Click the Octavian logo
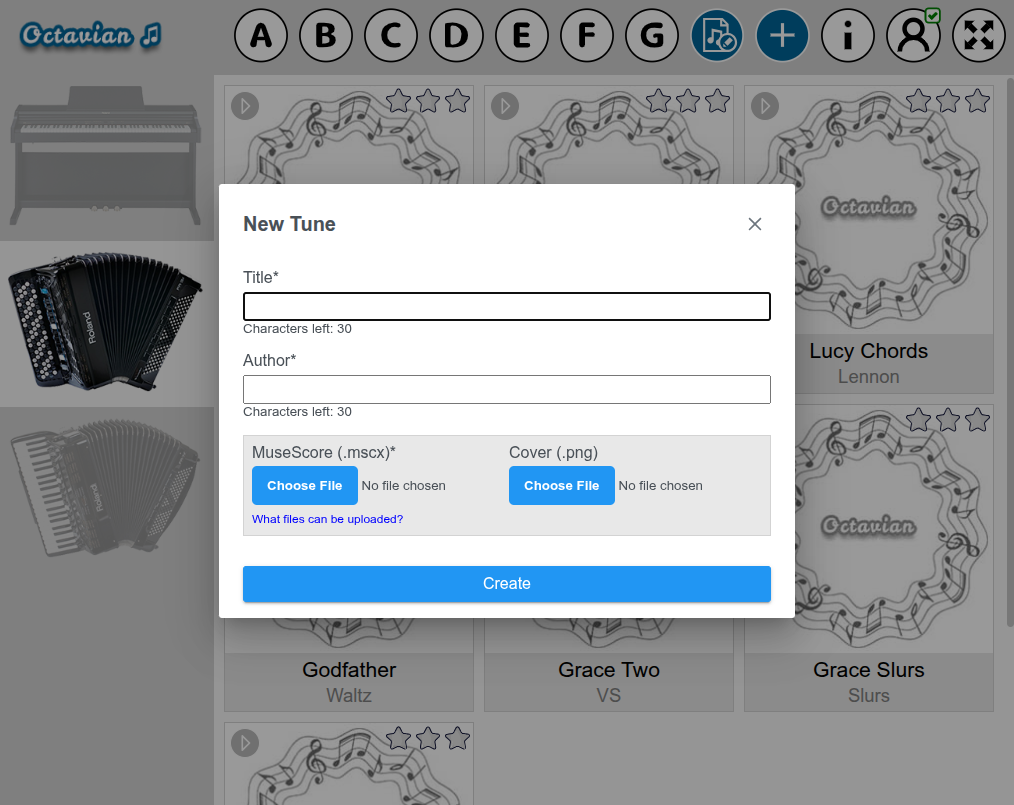Viewport: 1014px width, 805px height. point(90,33)
